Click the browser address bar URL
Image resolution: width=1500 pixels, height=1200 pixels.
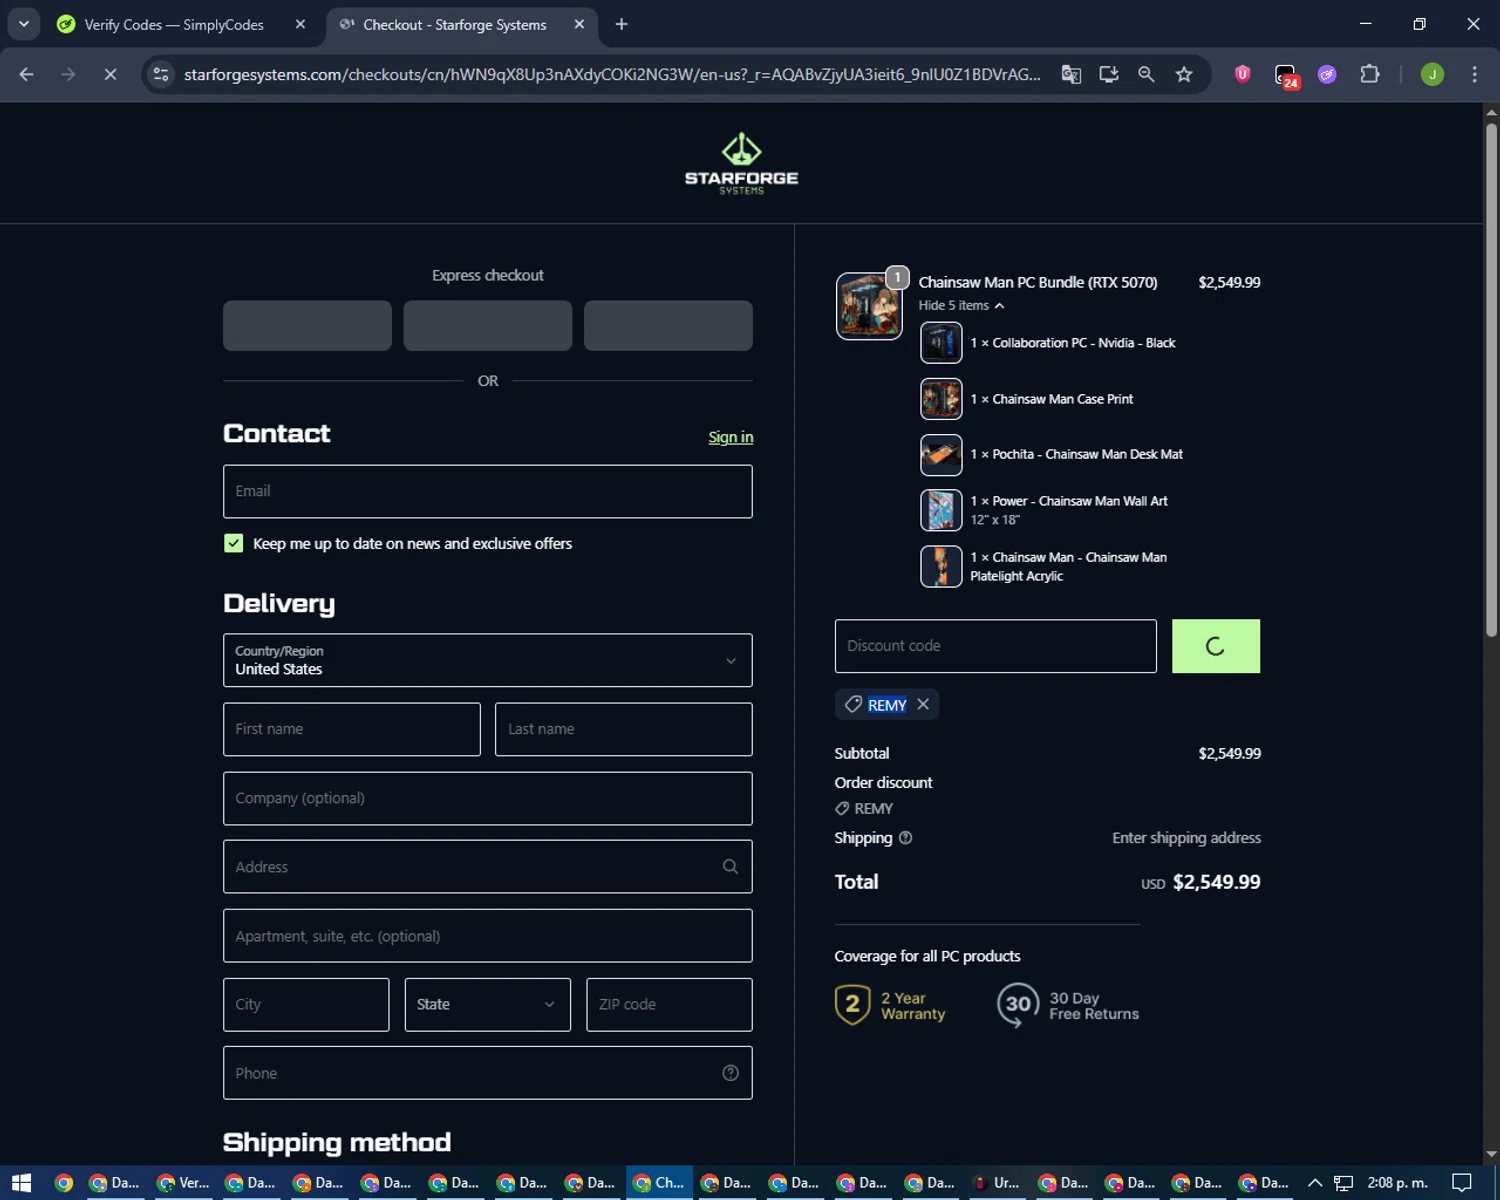point(611,74)
